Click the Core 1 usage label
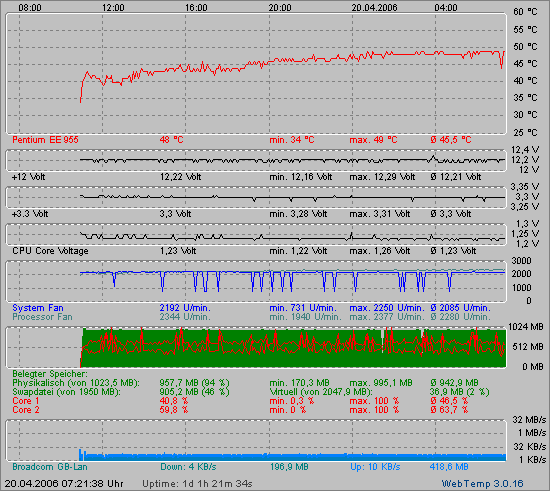 (x=26, y=401)
